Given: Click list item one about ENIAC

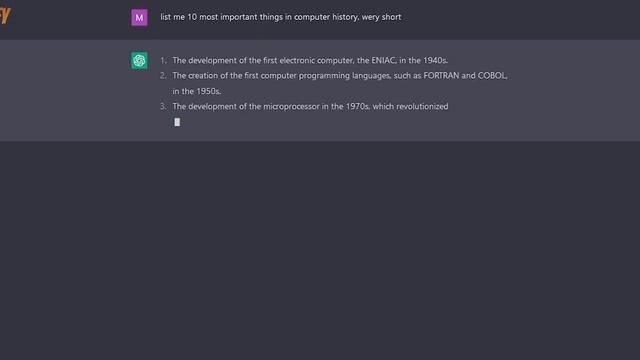Looking at the screenshot, I should click(x=310, y=60).
